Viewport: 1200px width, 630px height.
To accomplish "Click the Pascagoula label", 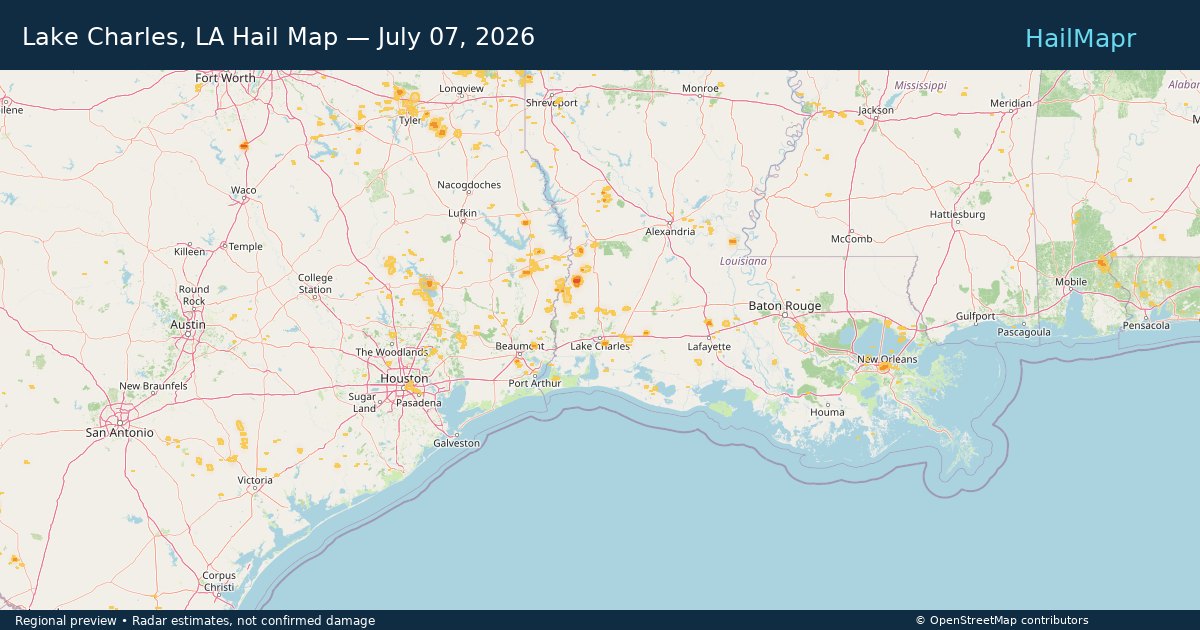I will pos(1023,331).
